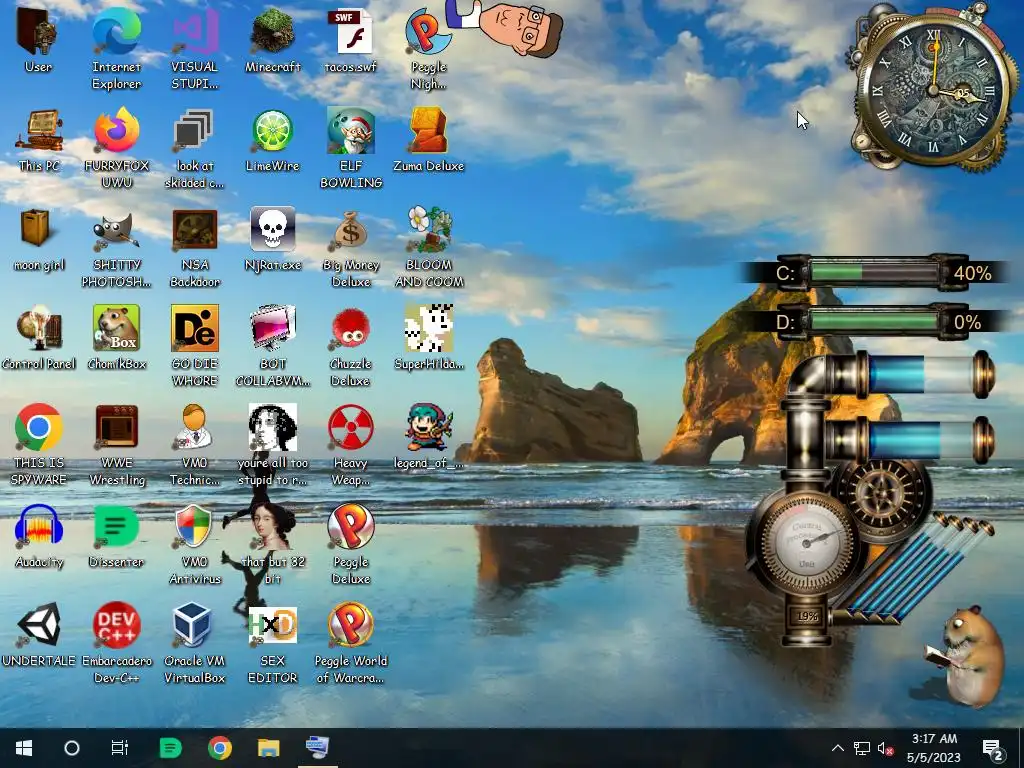
Task: Click the reading hamster gadget
Action: [965, 655]
